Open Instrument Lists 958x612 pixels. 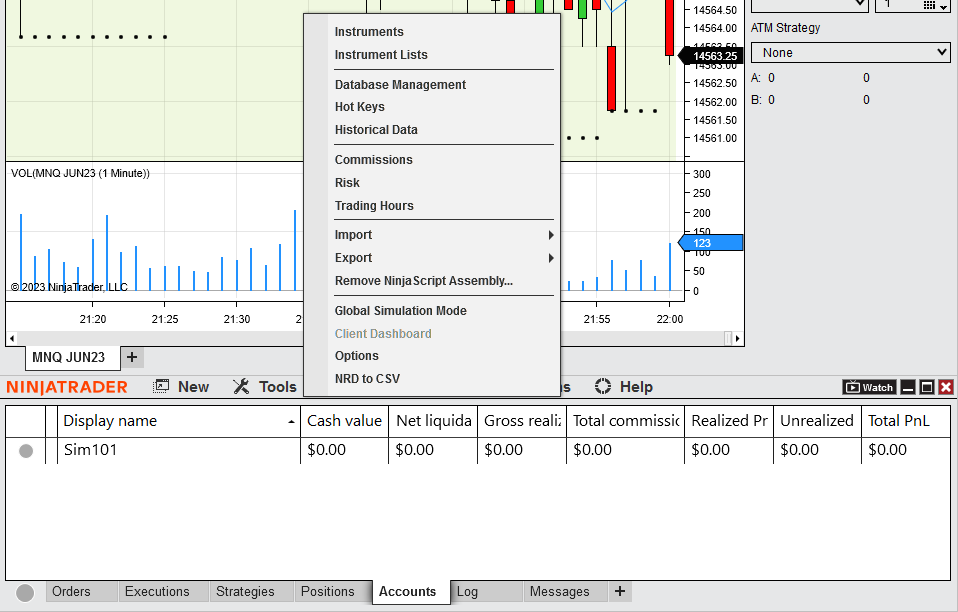click(x=381, y=55)
